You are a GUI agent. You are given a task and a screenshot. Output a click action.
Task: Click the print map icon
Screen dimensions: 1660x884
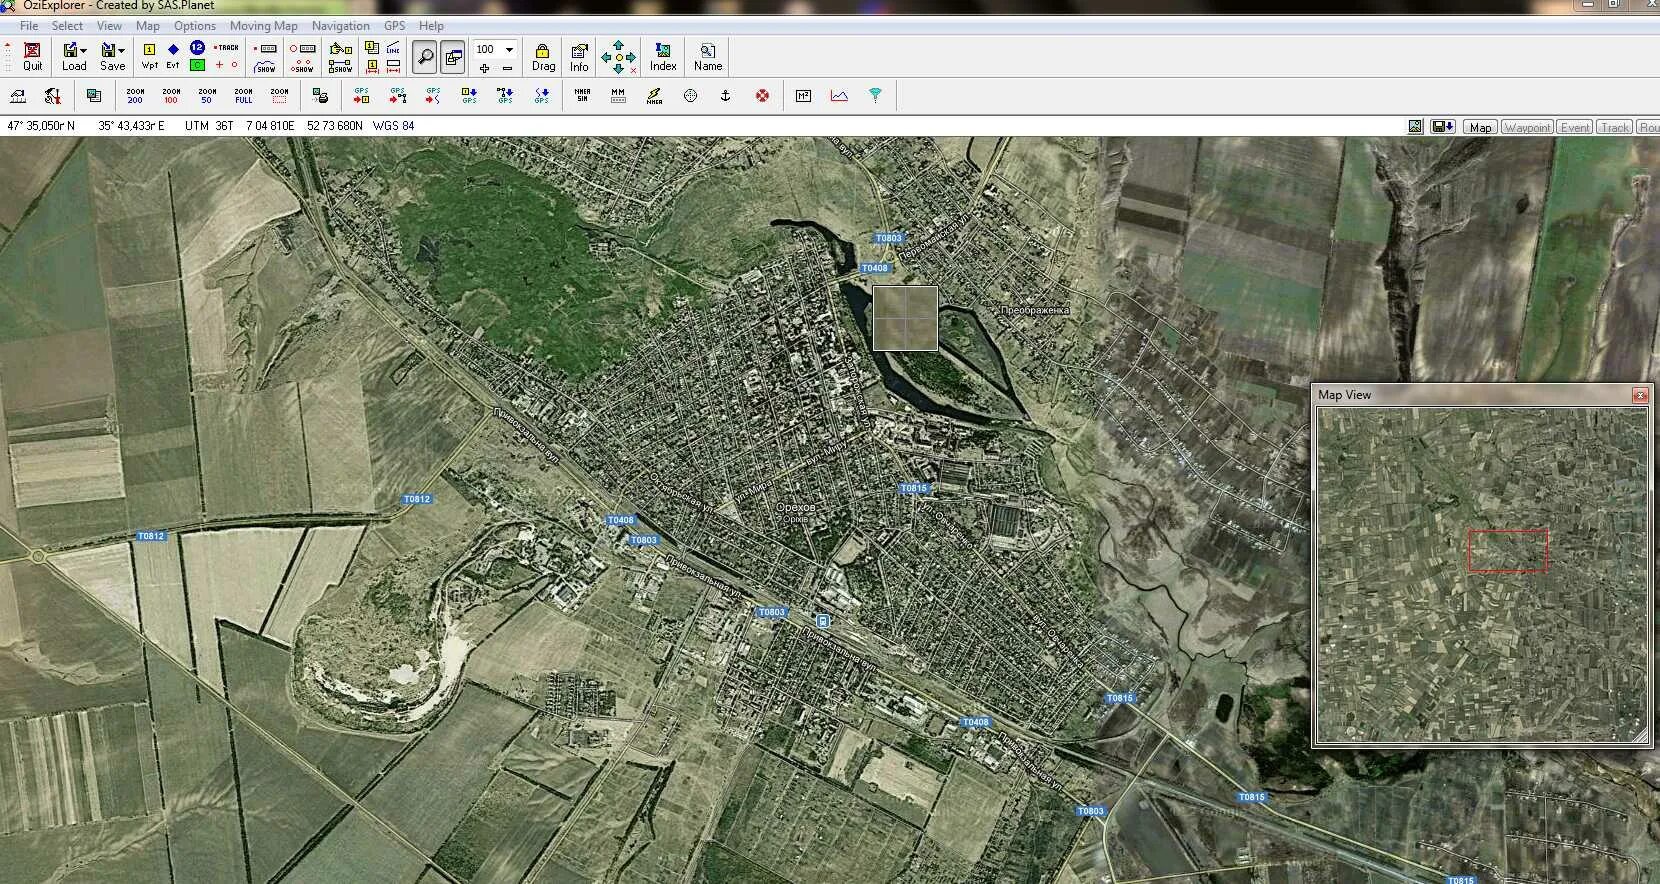(x=320, y=95)
